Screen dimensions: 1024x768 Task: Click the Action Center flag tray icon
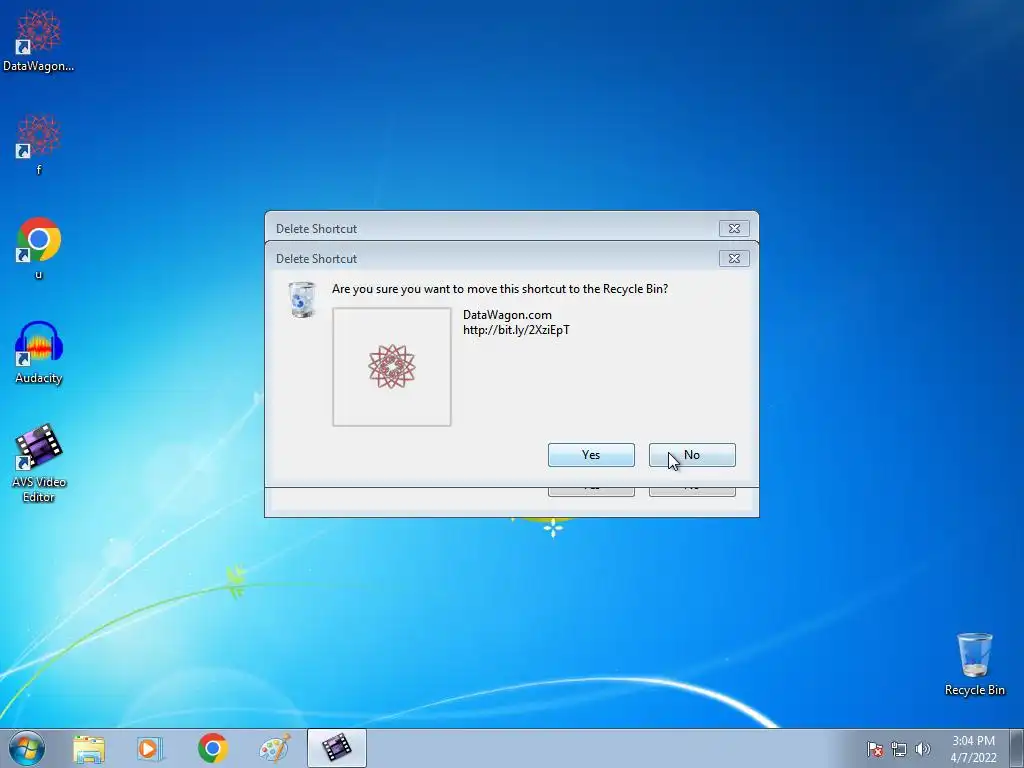(874, 749)
